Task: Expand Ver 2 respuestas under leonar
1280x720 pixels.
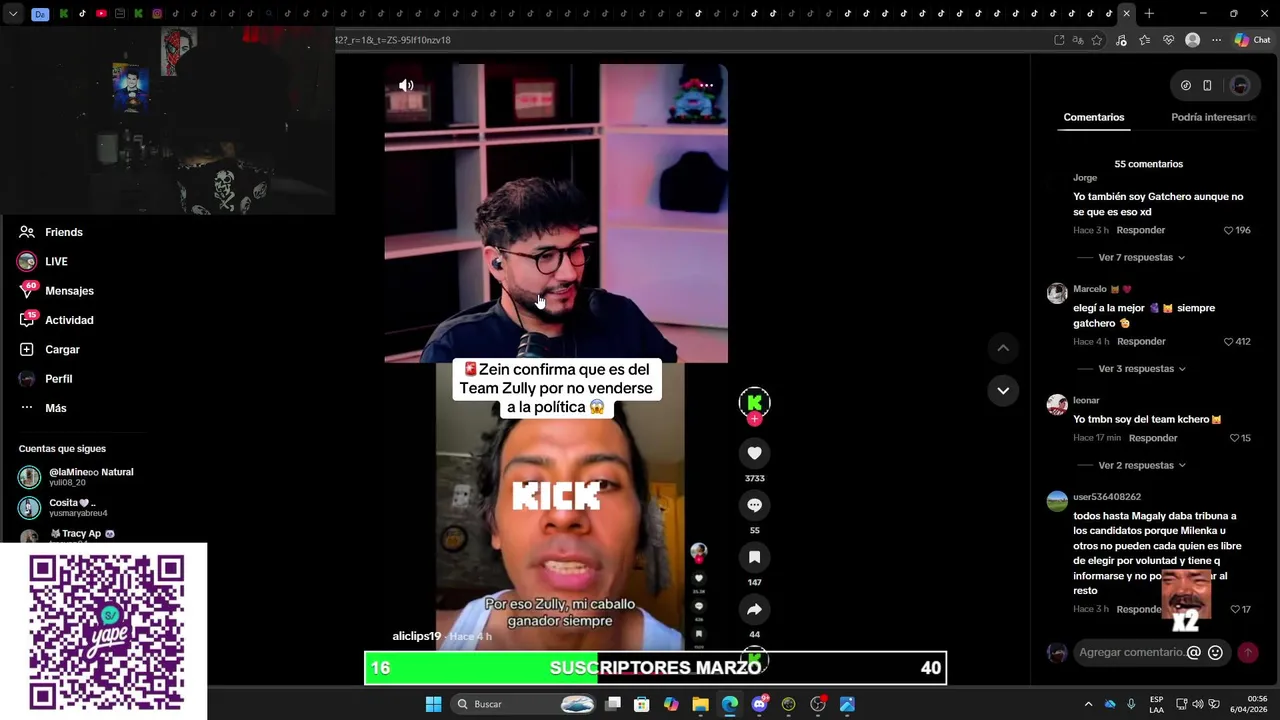Action: click(1141, 466)
